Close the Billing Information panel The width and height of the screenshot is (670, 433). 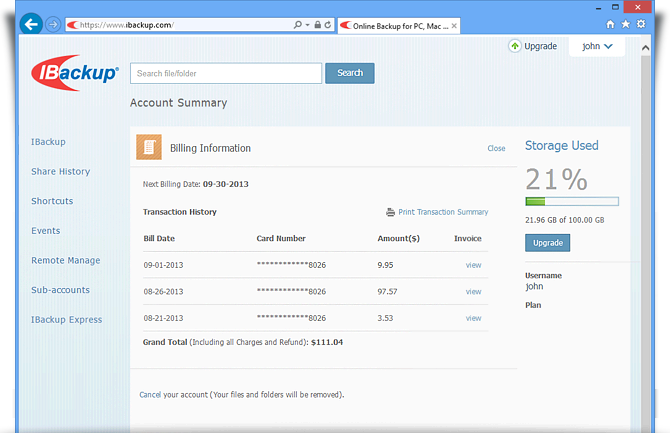[x=496, y=148]
